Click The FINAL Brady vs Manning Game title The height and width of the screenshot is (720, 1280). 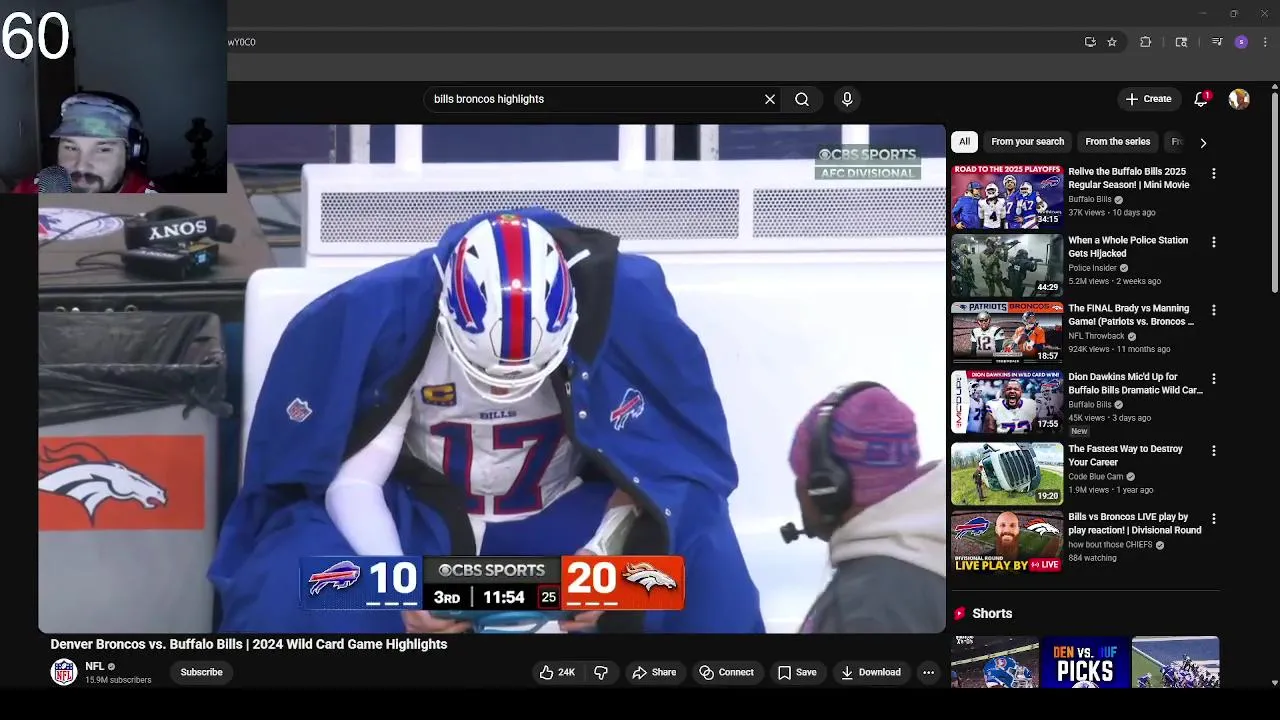(x=1131, y=315)
